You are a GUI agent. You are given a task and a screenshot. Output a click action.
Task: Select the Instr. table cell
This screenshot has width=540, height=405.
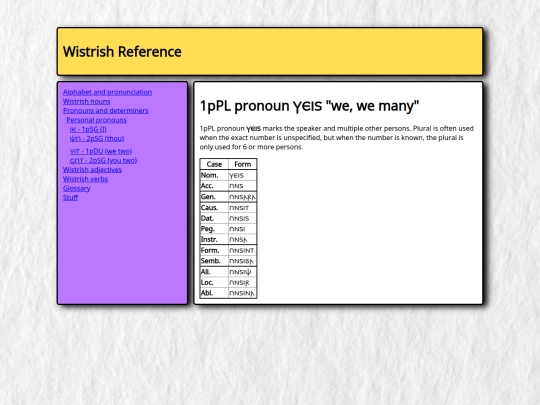(x=214, y=239)
